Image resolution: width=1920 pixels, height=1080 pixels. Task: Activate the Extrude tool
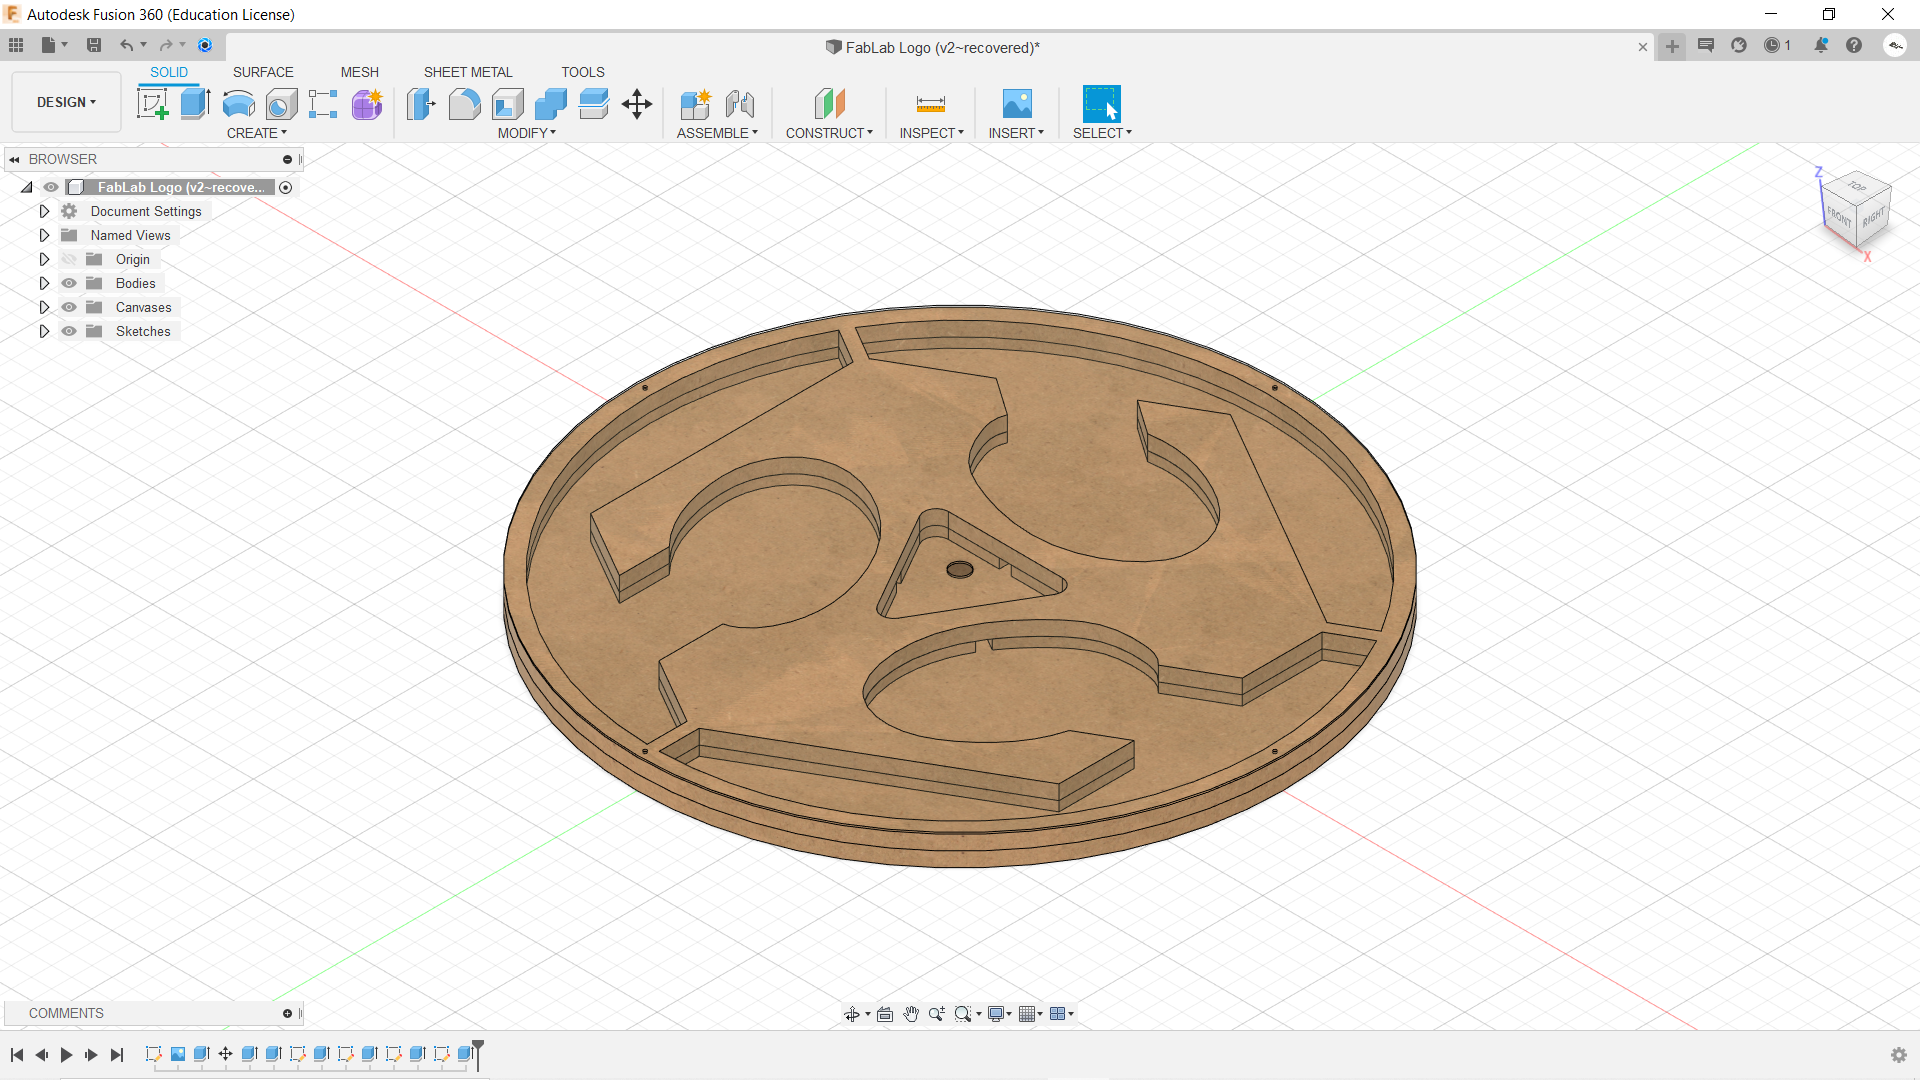pos(194,103)
